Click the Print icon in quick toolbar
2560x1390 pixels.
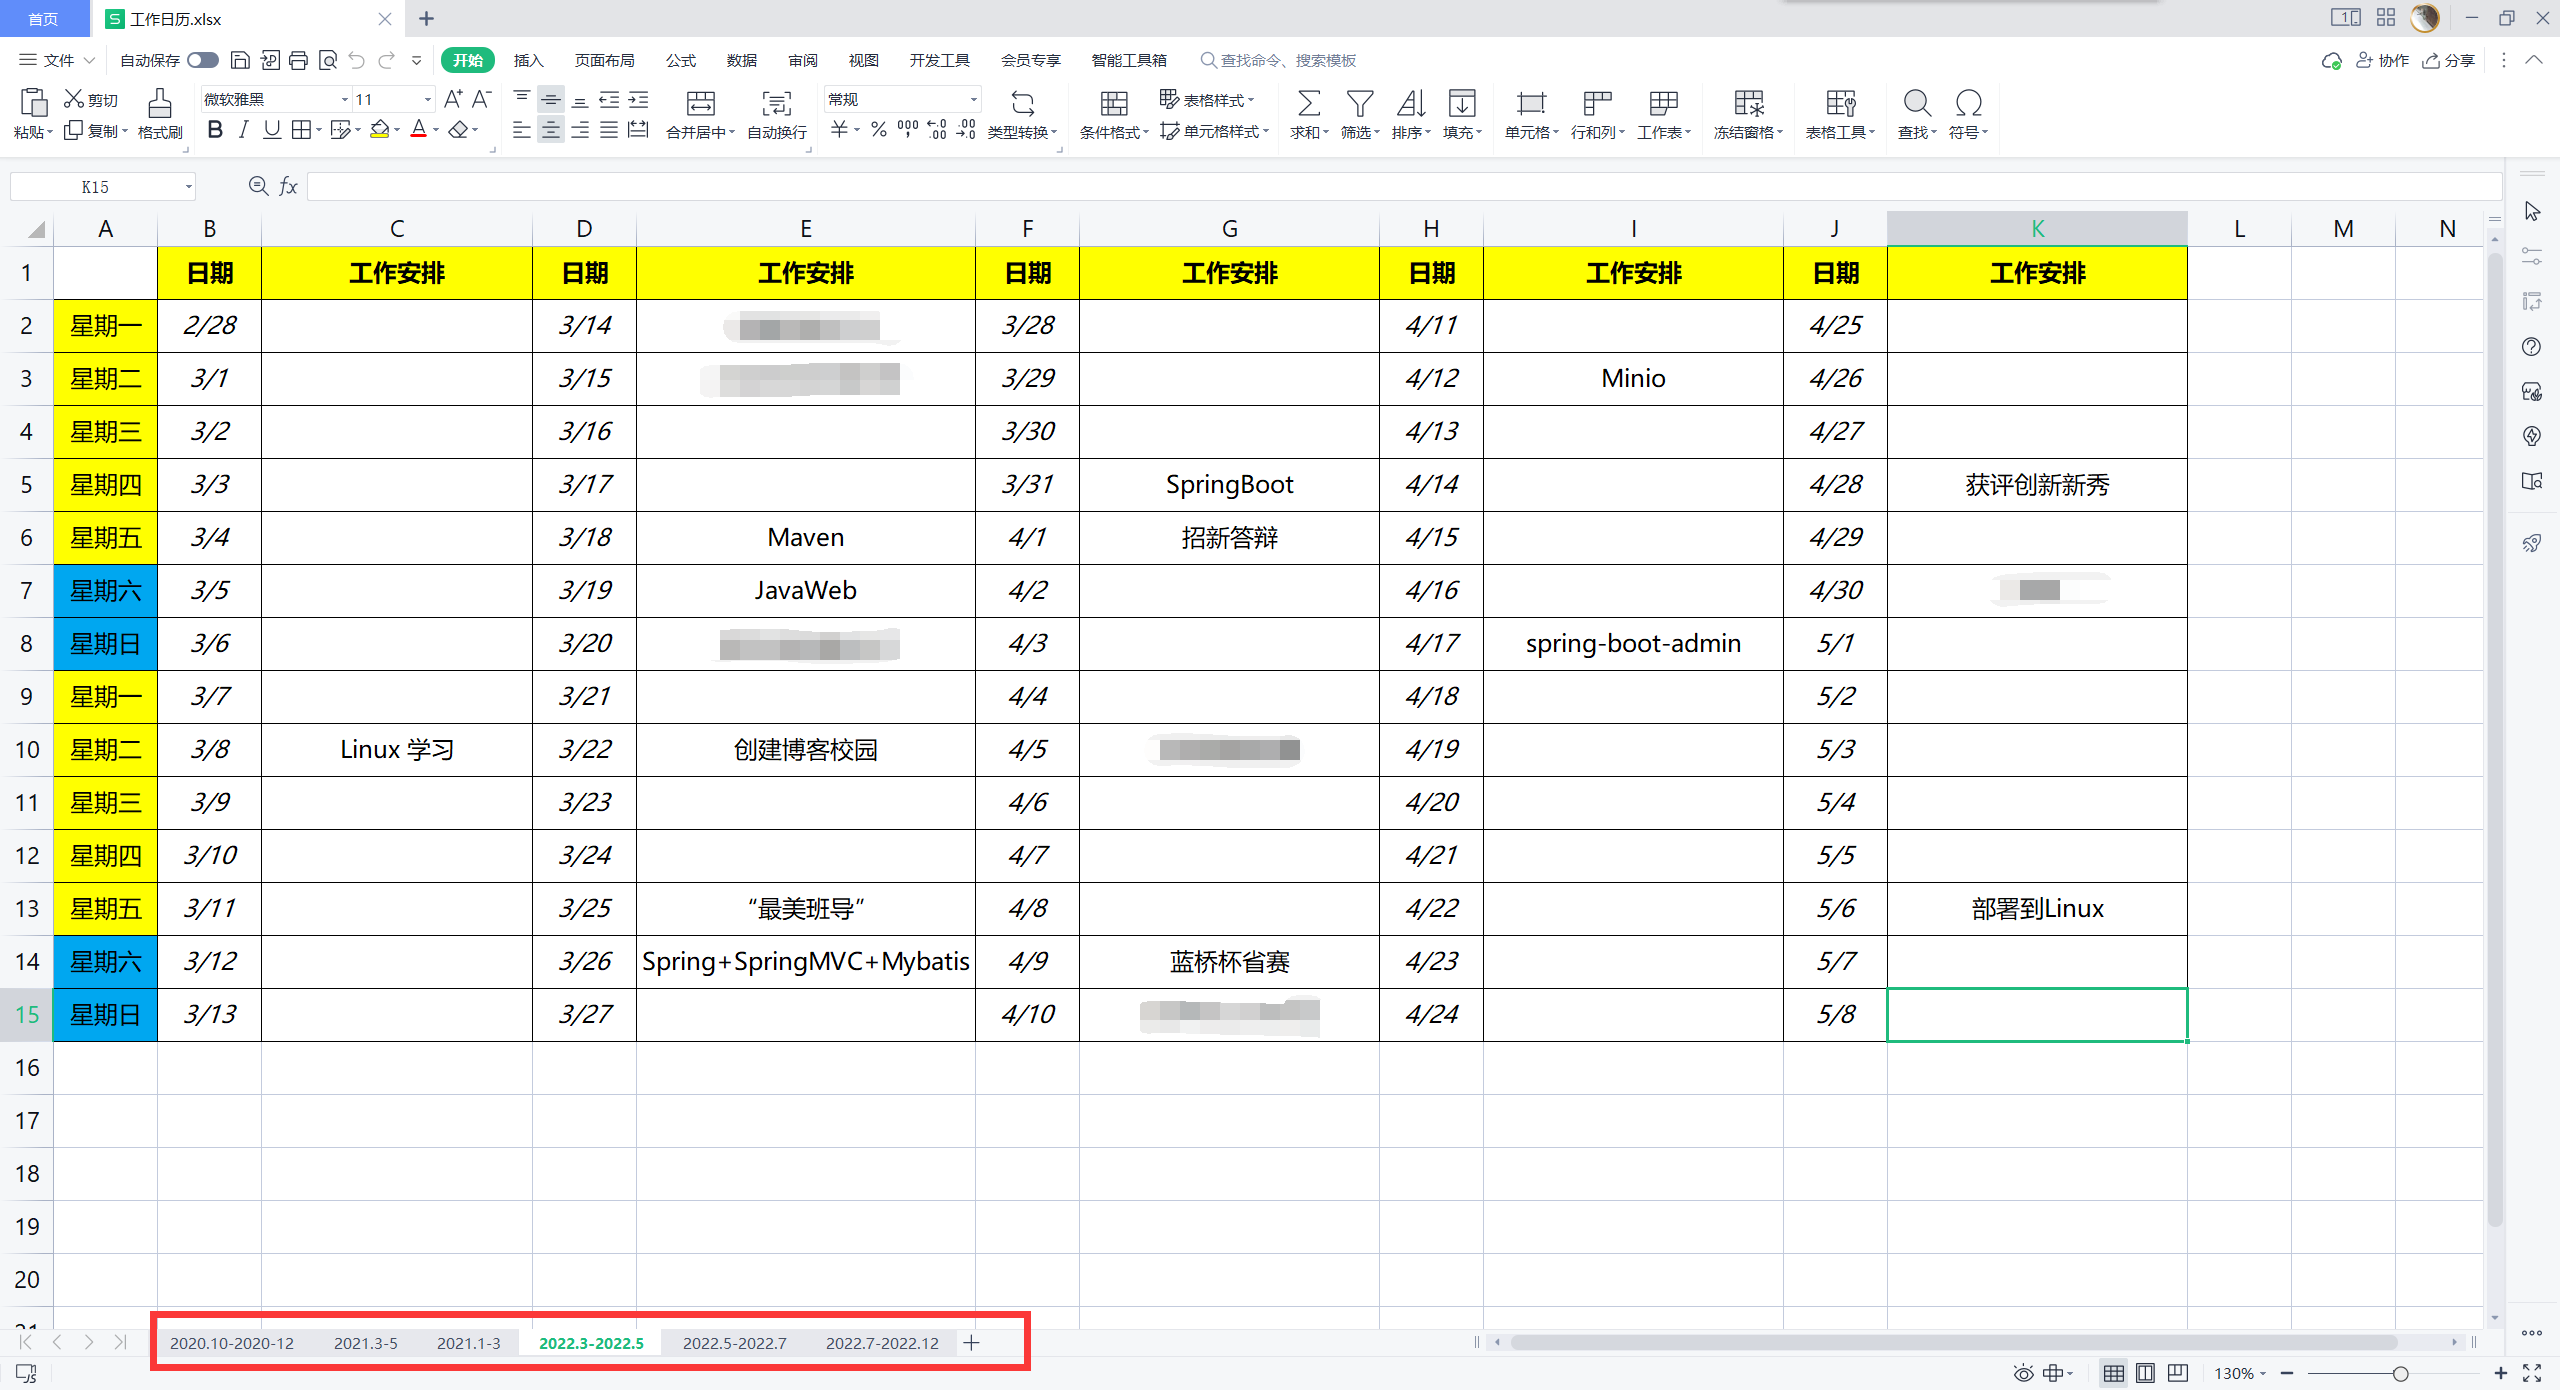click(x=298, y=61)
